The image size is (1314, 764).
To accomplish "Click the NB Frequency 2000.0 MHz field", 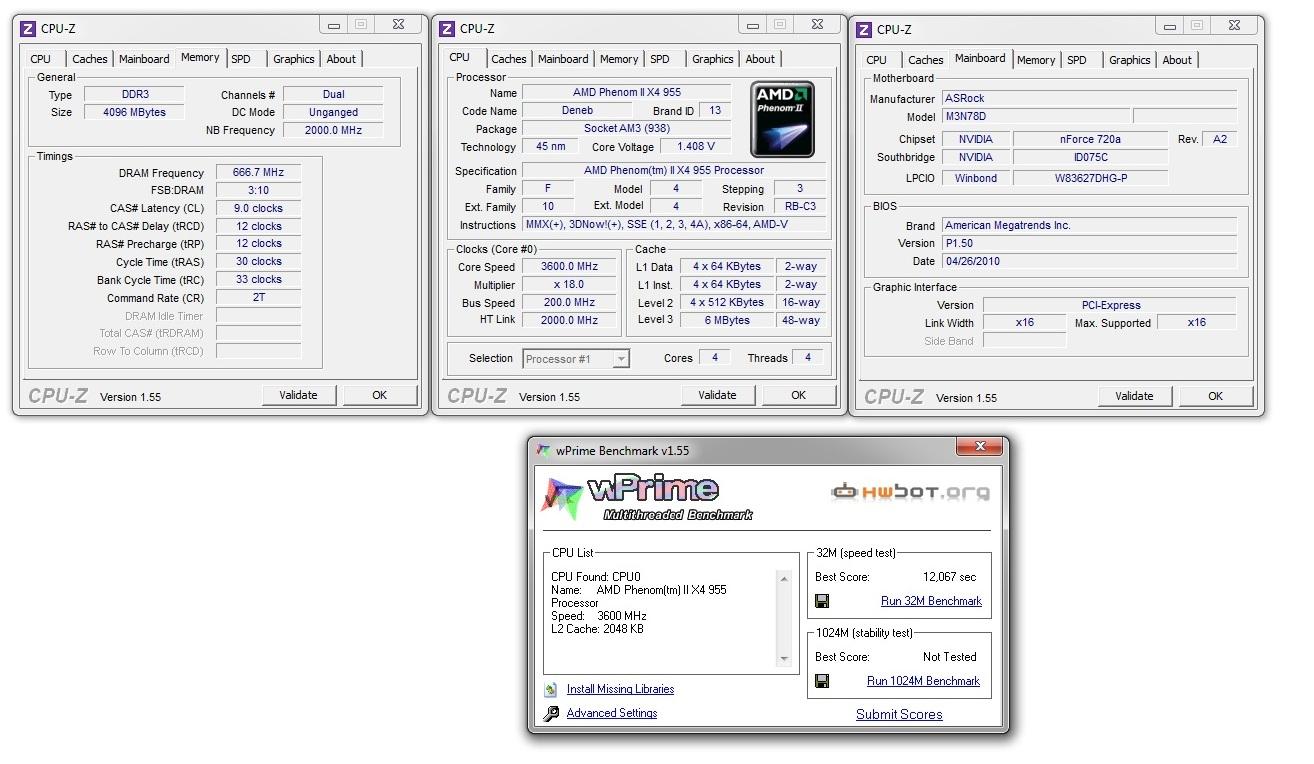I will [x=333, y=130].
